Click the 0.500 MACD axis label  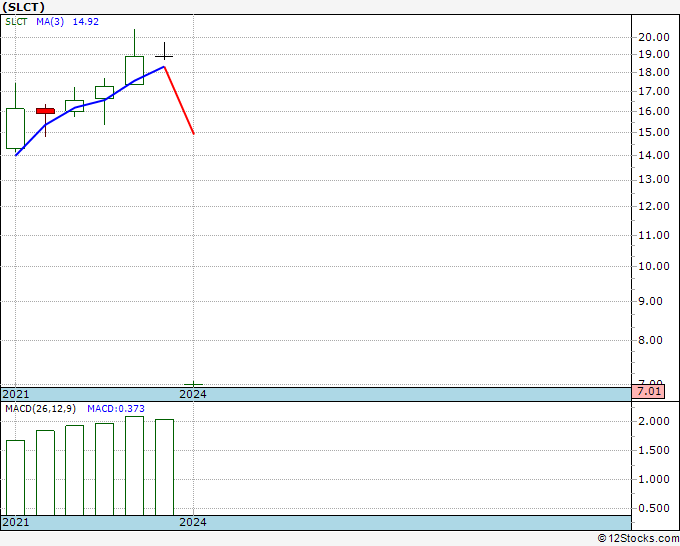654,508
